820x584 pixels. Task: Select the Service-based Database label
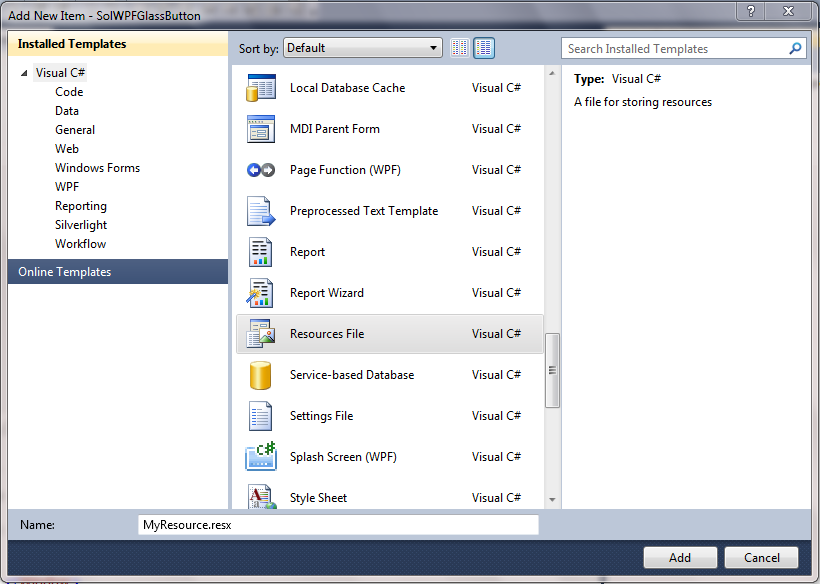352,375
